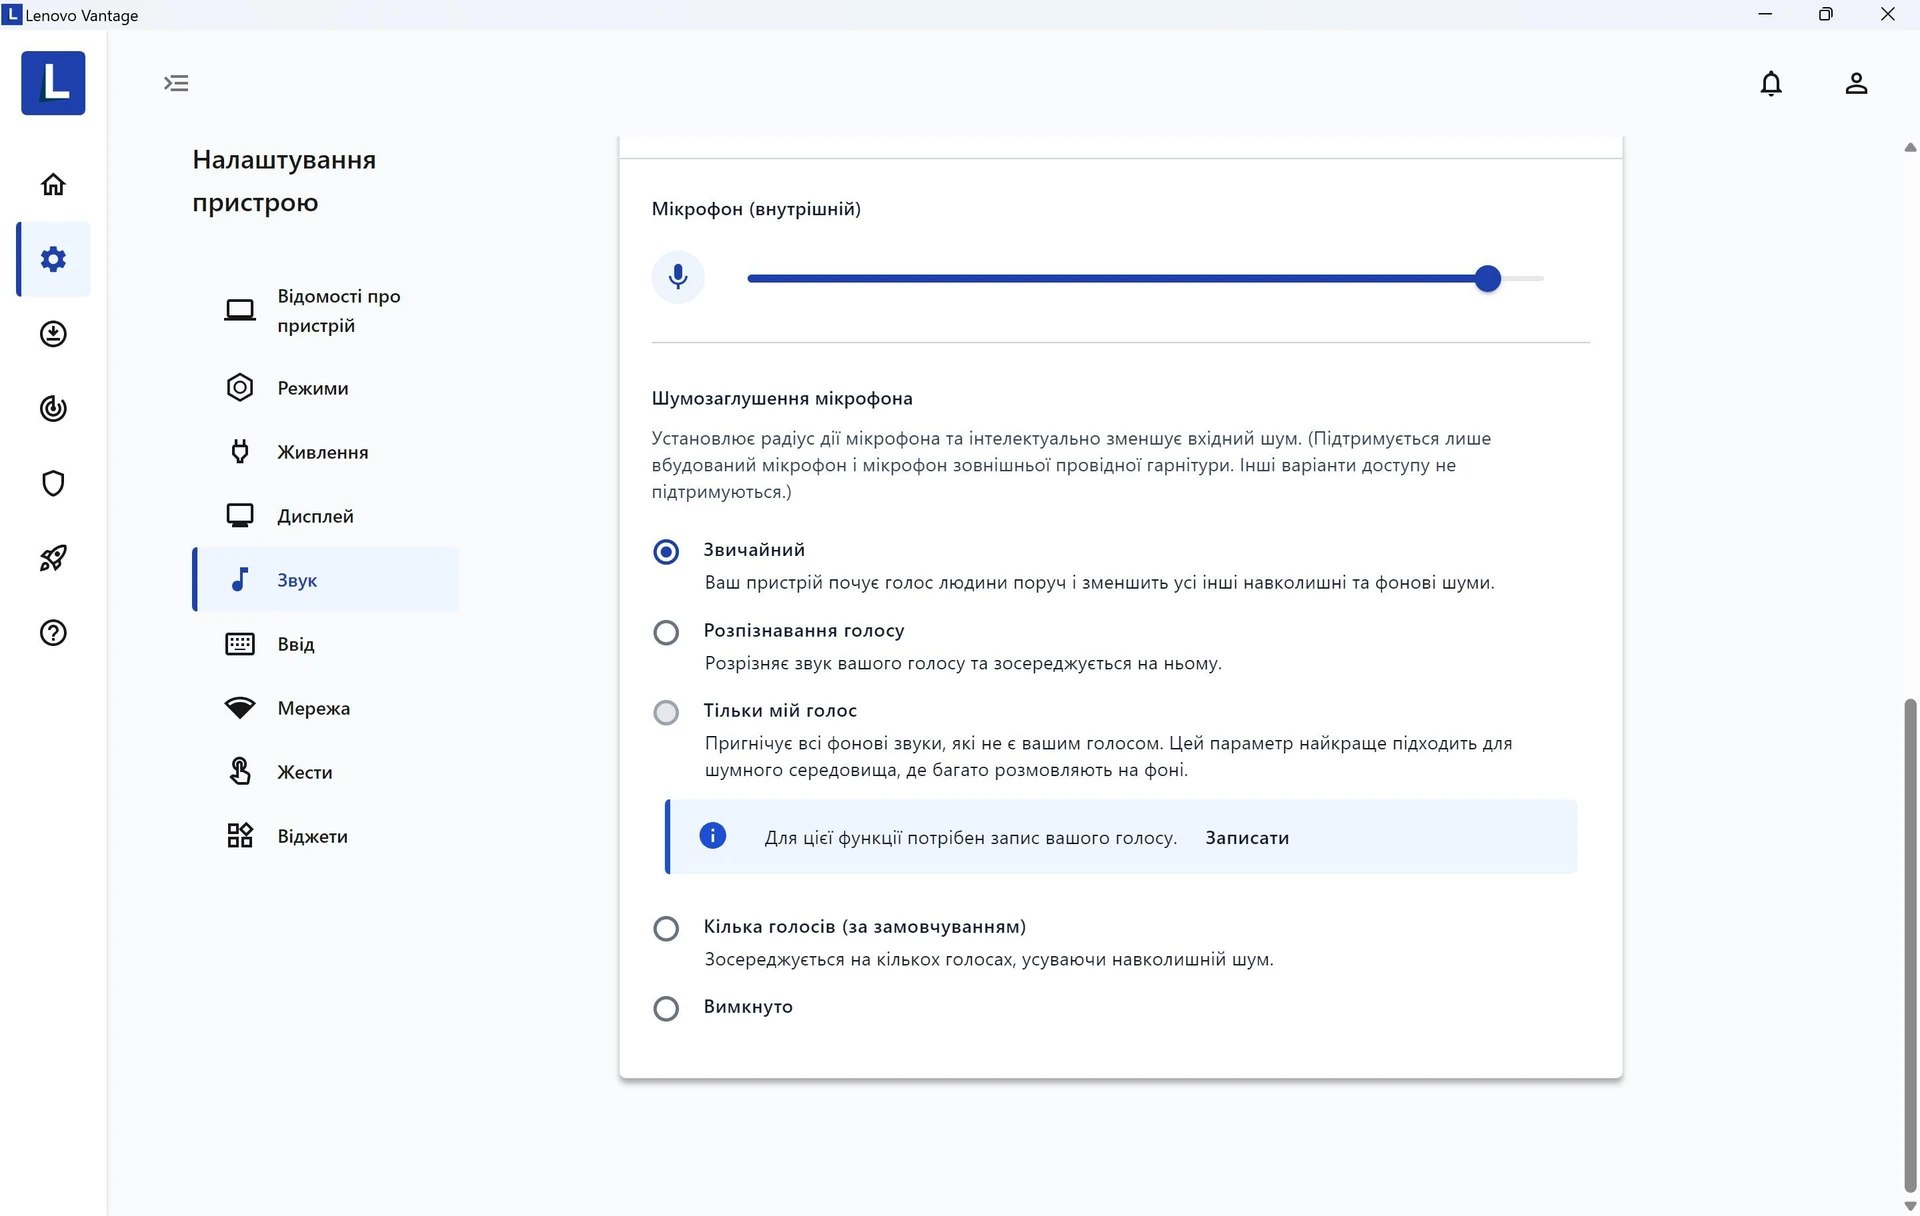Click the Шумозаглушення мікрофона heading
Image resolution: width=1920 pixels, height=1216 pixels.
point(782,398)
